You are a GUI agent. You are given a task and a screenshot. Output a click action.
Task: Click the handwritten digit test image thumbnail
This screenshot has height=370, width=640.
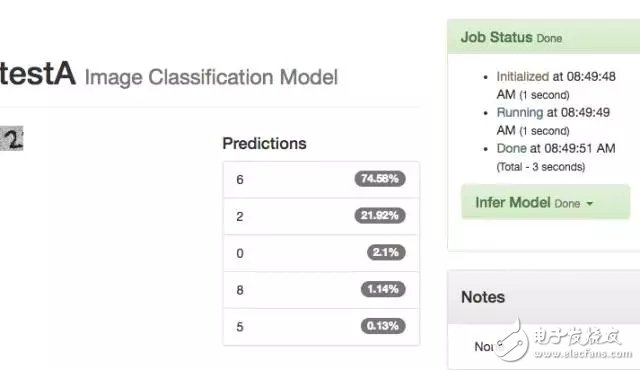11,138
